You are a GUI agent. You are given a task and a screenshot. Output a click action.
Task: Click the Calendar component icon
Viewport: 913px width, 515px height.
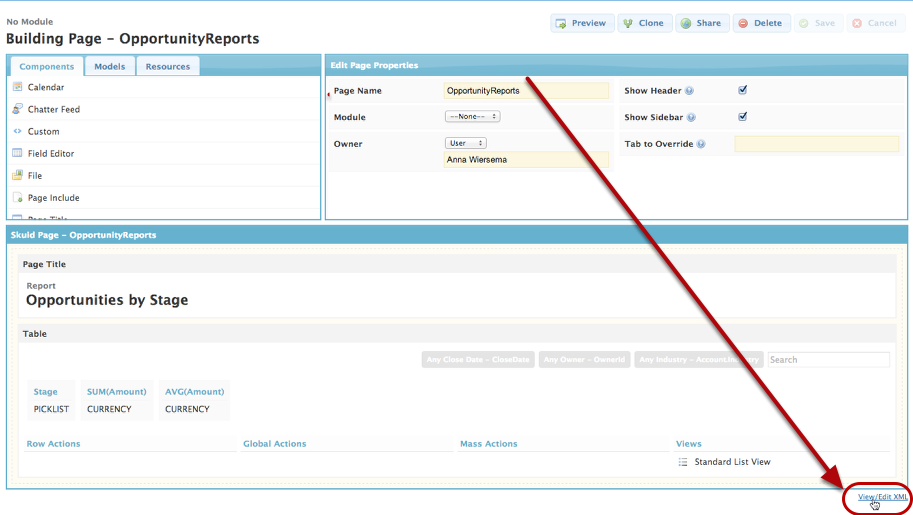[18, 87]
